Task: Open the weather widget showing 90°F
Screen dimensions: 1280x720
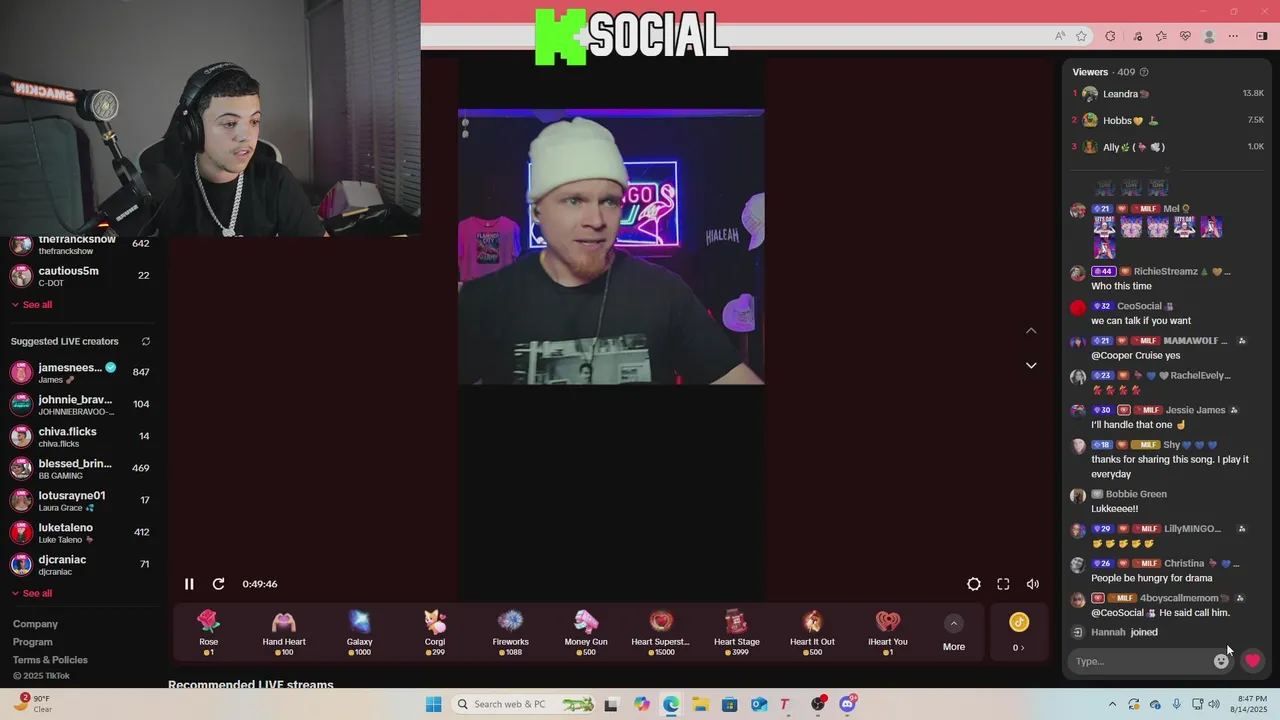Action: 34,704
